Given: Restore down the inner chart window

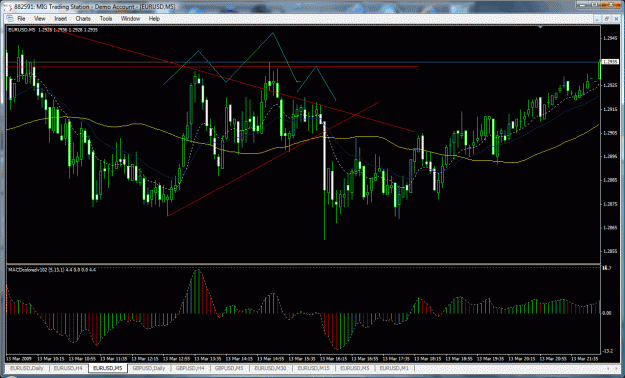Looking at the screenshot, I should 606,18.
